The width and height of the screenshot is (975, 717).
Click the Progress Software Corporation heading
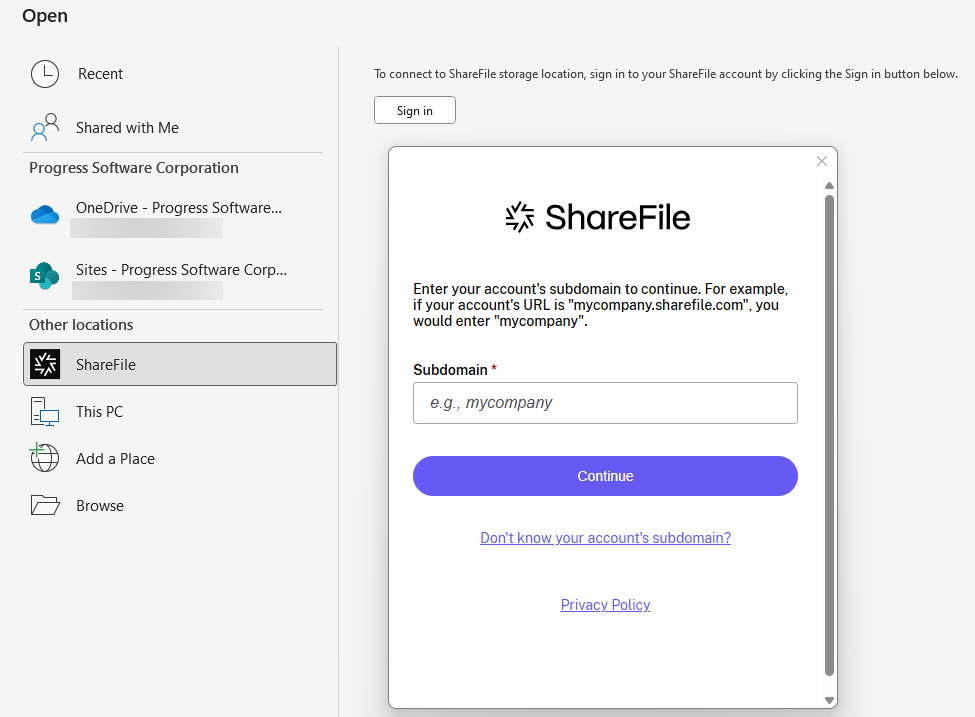click(134, 168)
